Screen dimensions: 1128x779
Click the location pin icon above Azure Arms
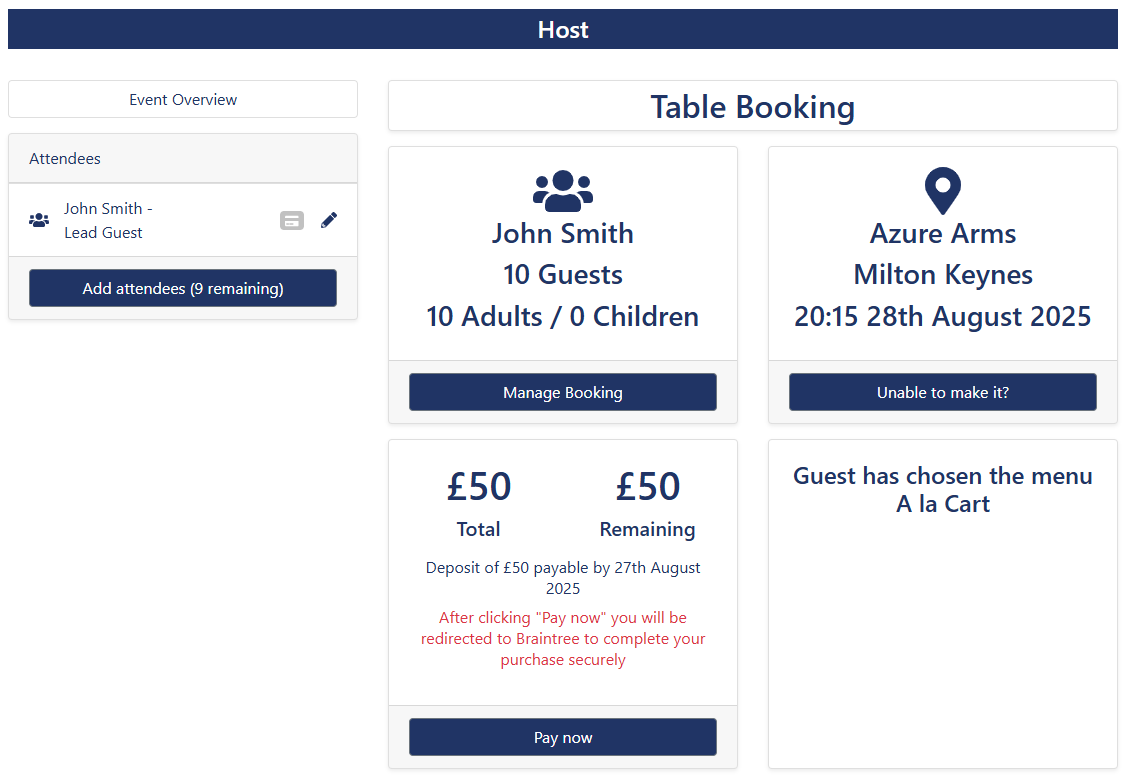coord(943,190)
